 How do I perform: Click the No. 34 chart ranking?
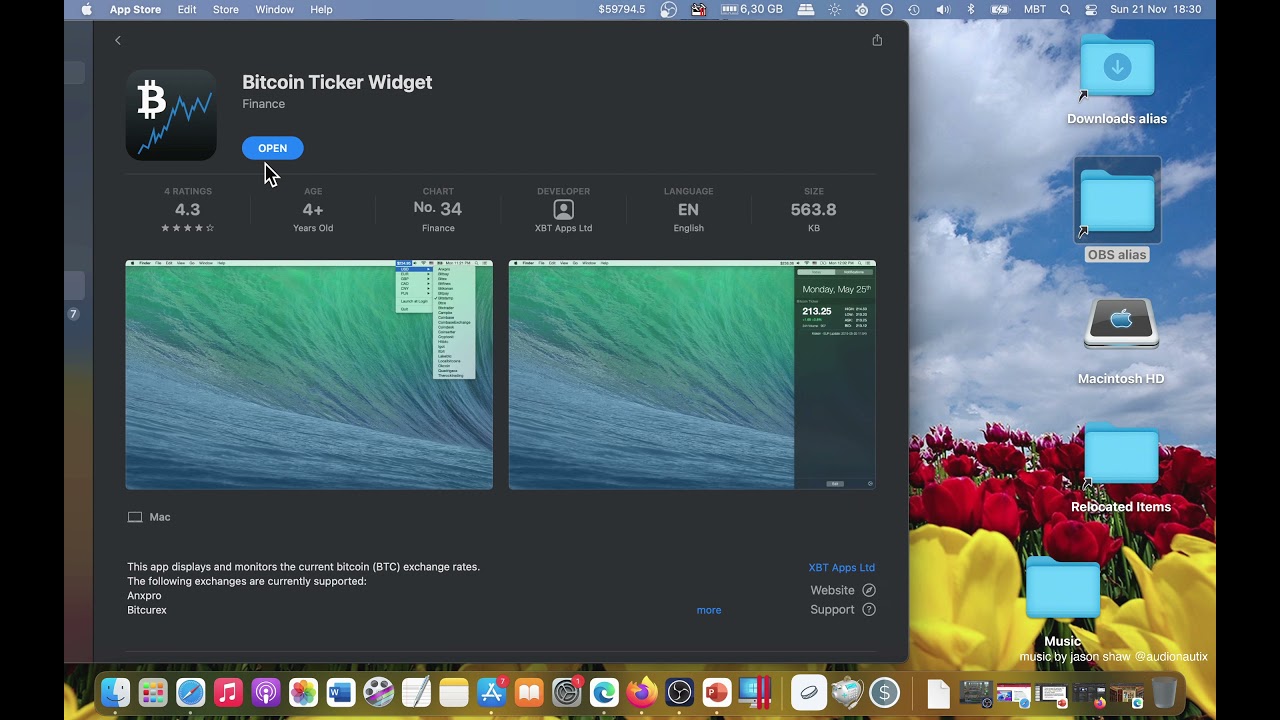click(x=438, y=209)
